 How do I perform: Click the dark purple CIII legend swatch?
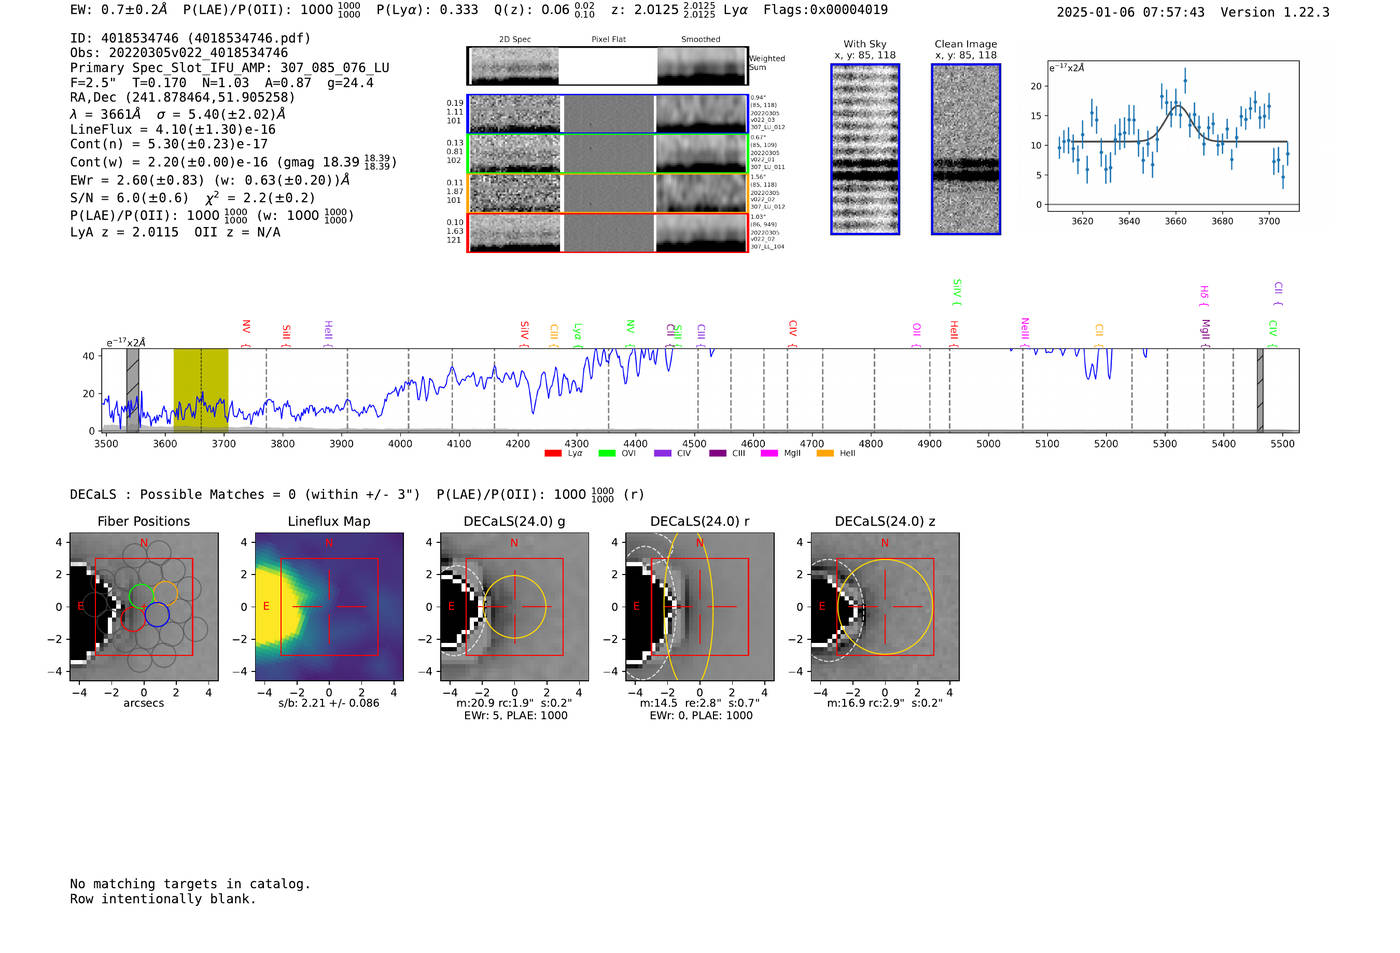click(x=717, y=453)
